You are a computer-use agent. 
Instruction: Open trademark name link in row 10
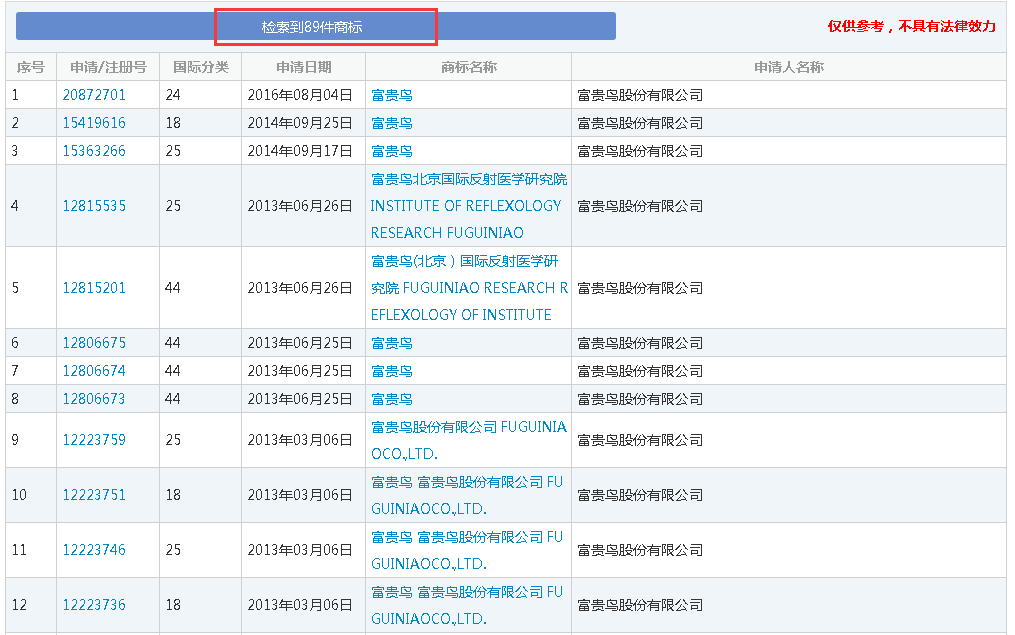click(x=467, y=495)
